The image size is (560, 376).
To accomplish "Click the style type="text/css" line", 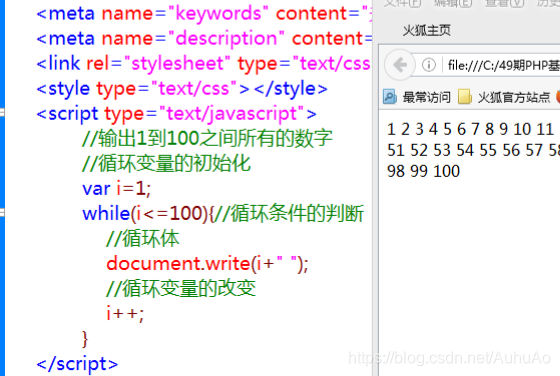I will (x=182, y=89).
